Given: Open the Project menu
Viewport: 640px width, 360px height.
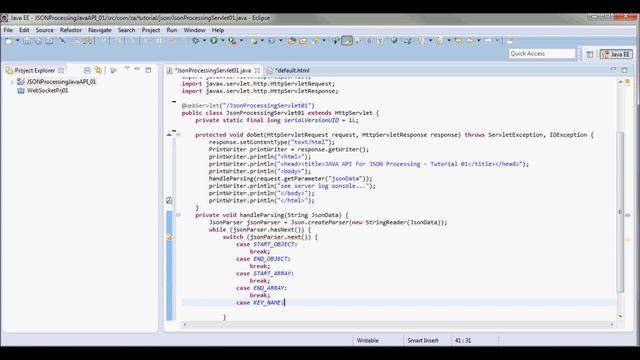Looking at the screenshot, I should click(151, 30).
